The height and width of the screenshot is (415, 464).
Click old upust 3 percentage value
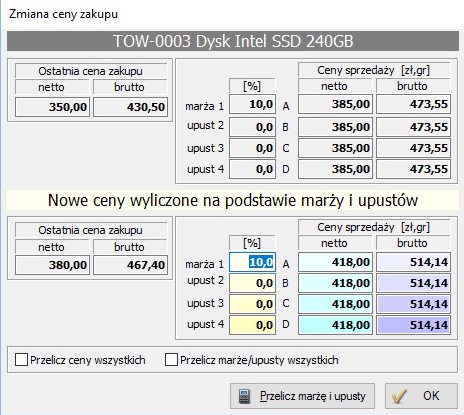point(252,148)
